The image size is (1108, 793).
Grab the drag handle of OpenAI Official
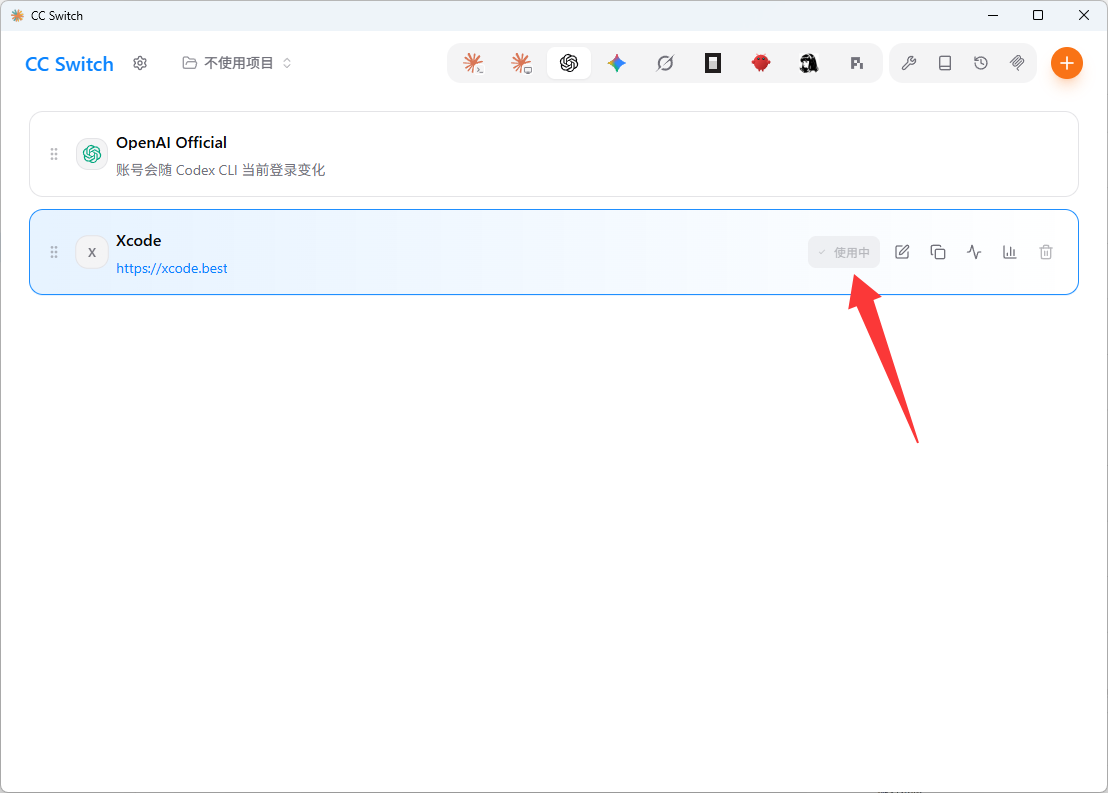54,154
